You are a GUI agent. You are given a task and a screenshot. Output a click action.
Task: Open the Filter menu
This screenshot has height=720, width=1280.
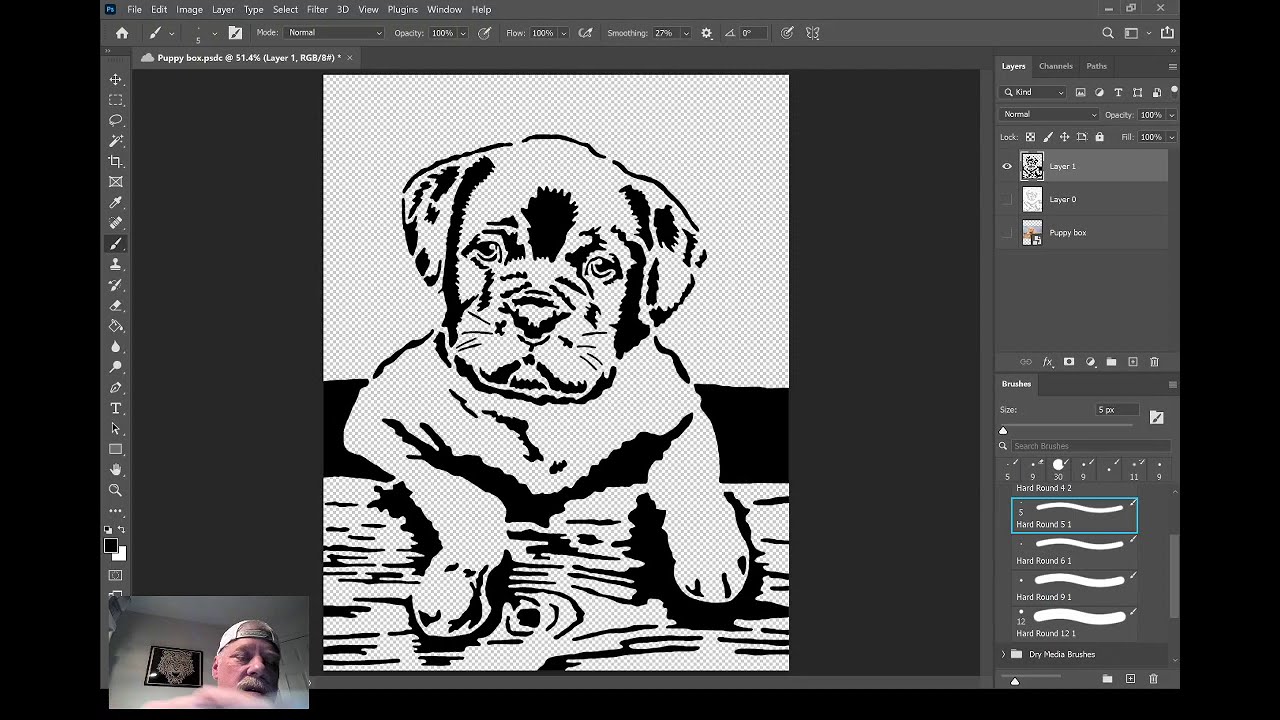click(x=317, y=9)
